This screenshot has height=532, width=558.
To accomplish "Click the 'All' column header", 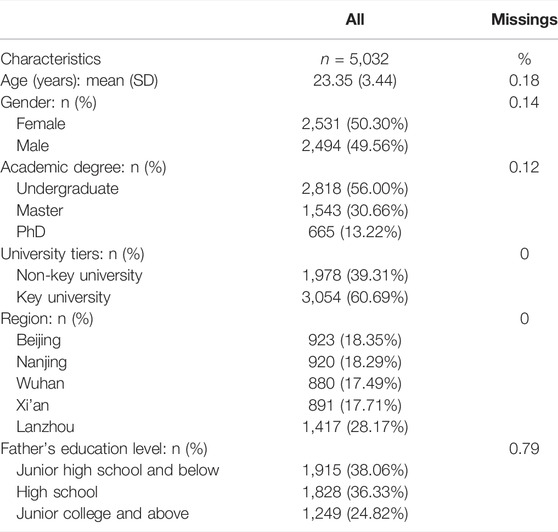I will (x=355, y=19).
